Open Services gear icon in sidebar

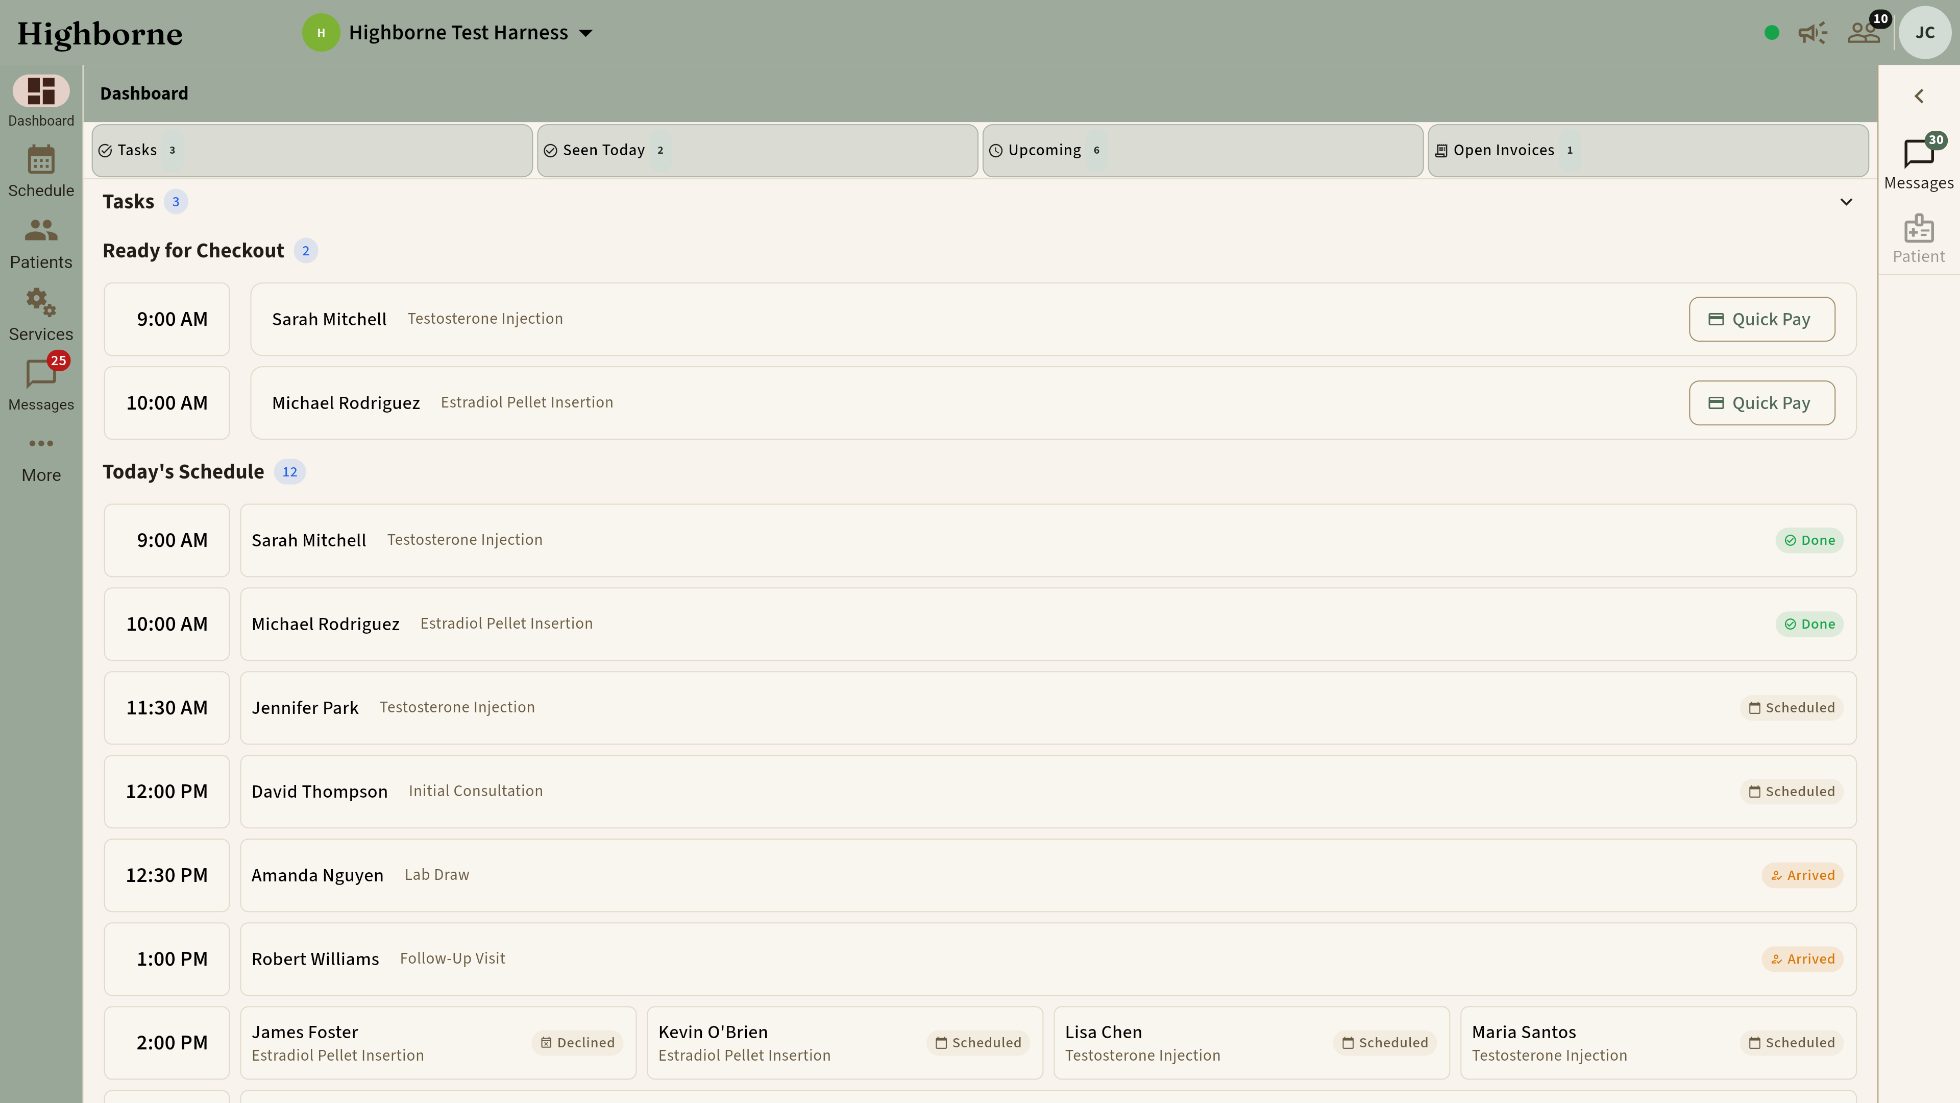(41, 302)
